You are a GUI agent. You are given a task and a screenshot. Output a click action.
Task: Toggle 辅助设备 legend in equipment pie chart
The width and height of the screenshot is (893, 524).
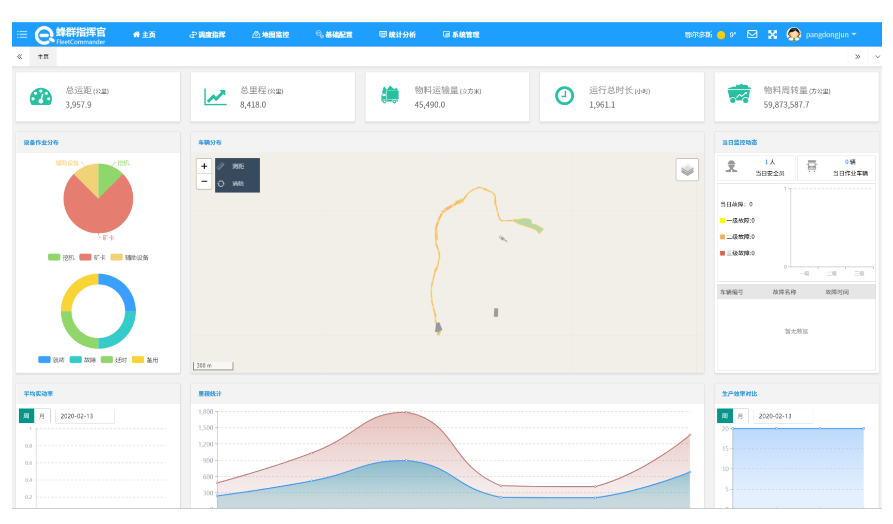(x=129, y=257)
